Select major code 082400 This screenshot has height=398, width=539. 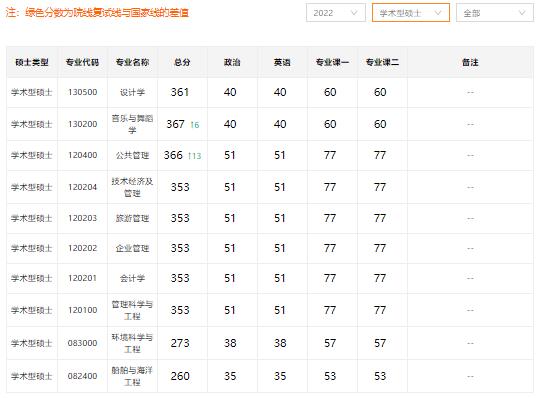click(x=82, y=376)
